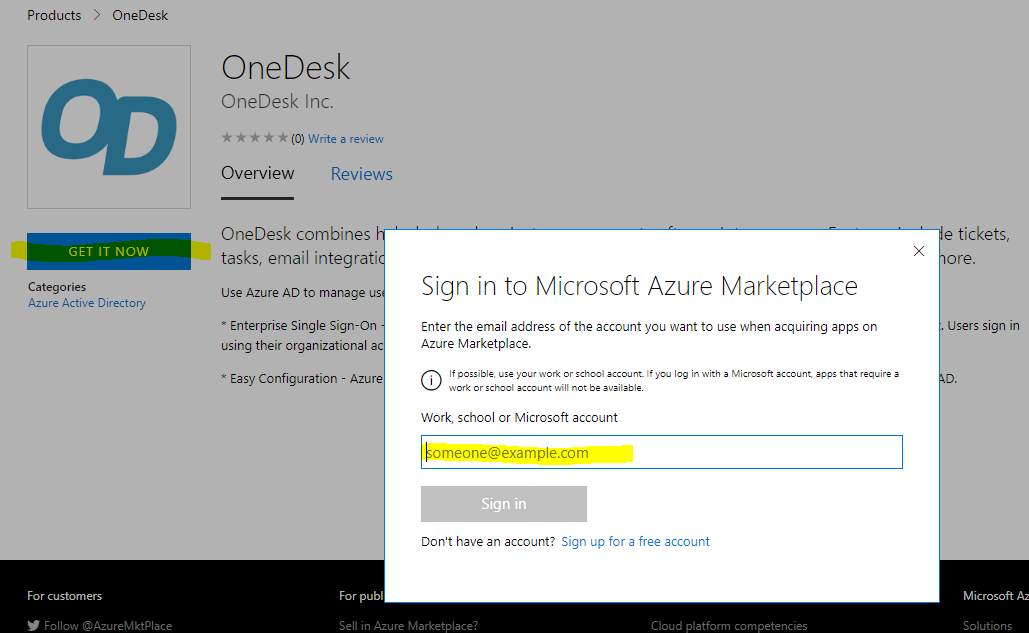Open Cloud platform competencies footer link

tap(729, 626)
